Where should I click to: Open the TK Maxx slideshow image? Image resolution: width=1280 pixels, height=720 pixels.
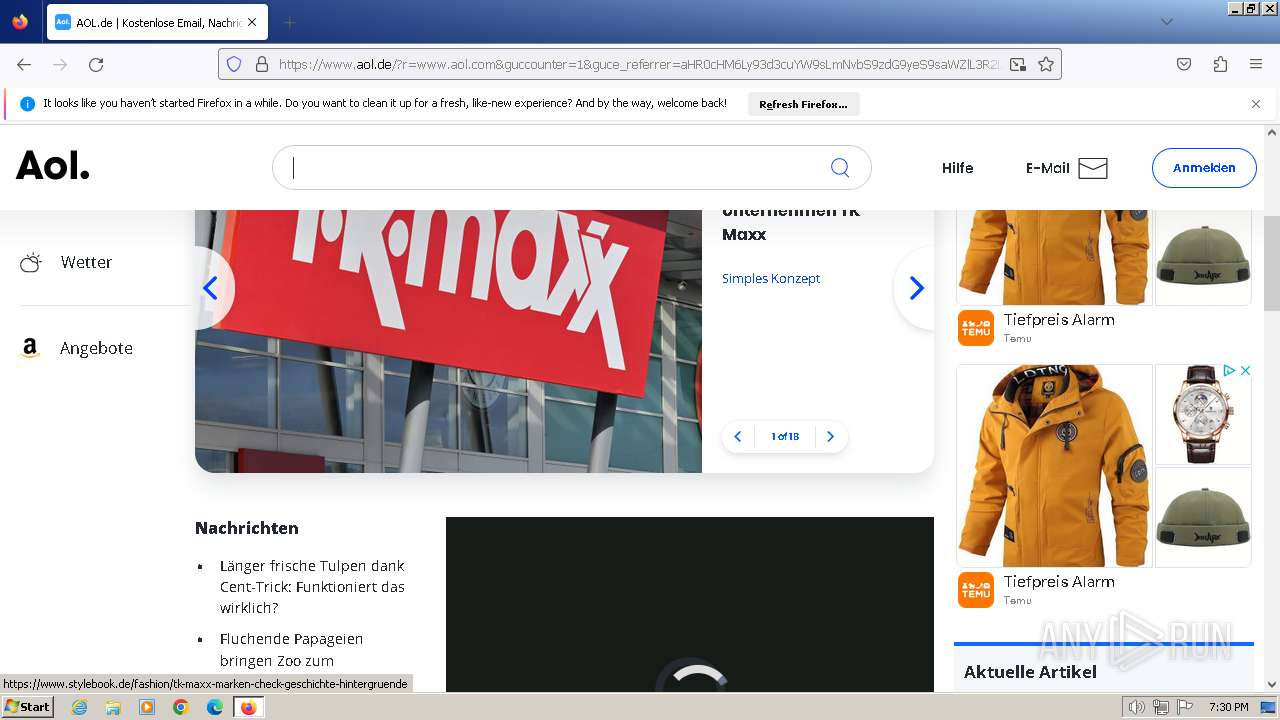point(448,341)
